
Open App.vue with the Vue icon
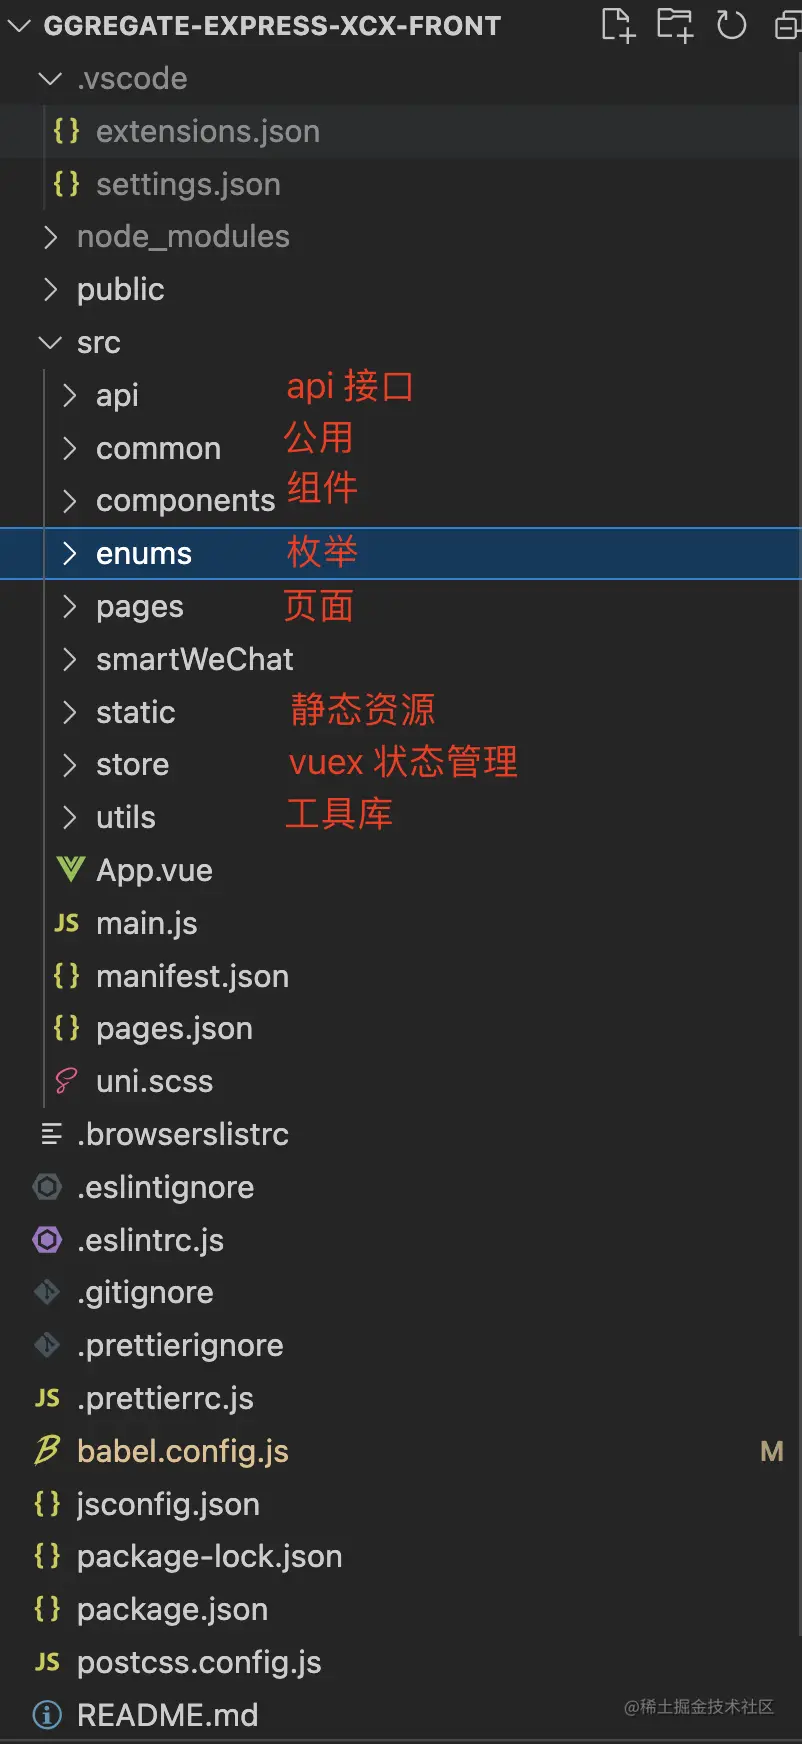tap(154, 870)
